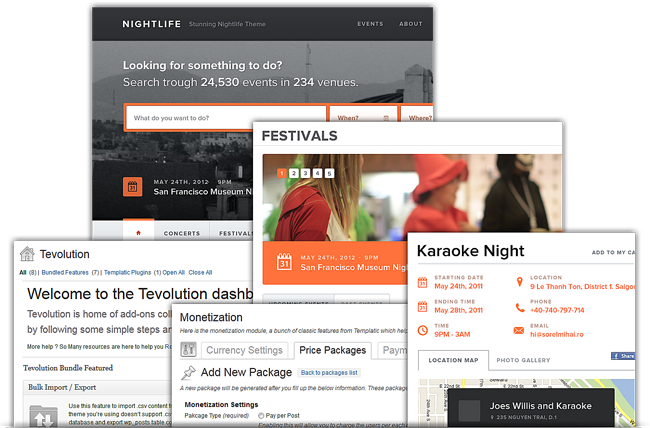Click the Facebook Share button
Viewport: 650px width, 428px height.
pos(623,356)
